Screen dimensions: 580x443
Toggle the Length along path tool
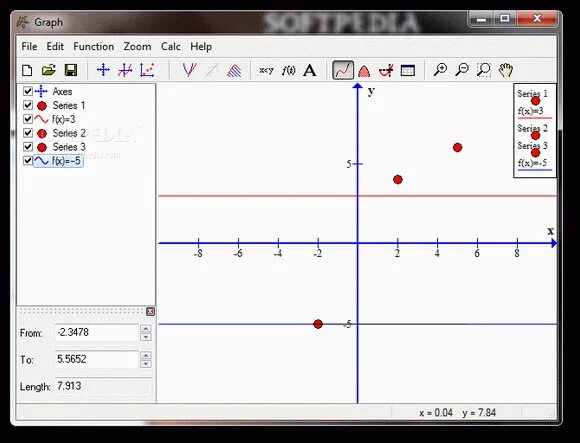coord(343,70)
